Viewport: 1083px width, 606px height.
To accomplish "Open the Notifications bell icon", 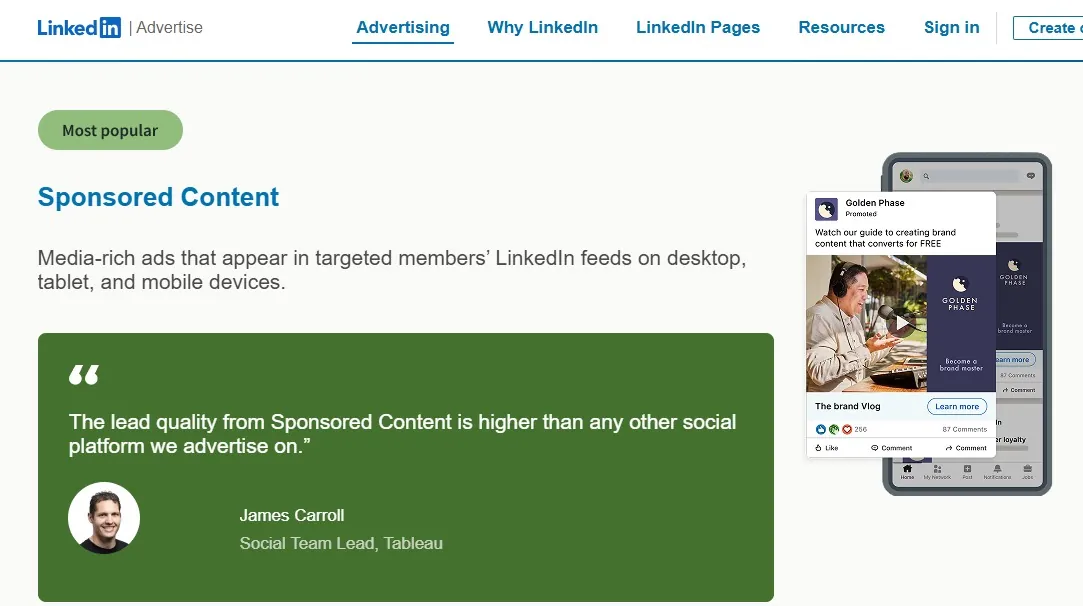I will point(998,467).
